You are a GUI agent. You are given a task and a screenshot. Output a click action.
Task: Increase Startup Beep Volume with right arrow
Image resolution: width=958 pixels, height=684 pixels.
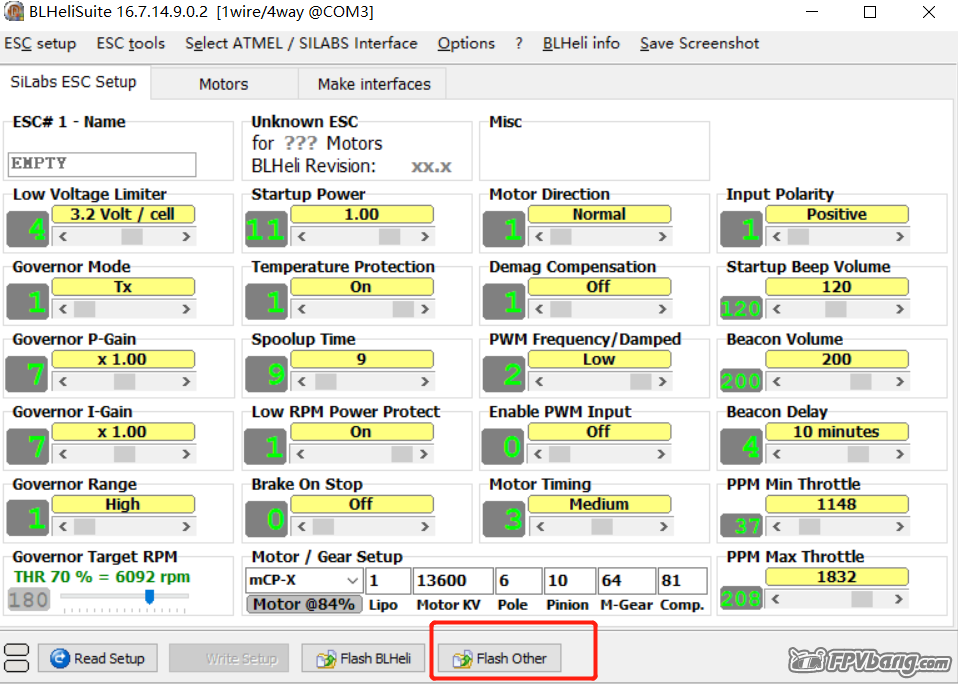coord(900,309)
